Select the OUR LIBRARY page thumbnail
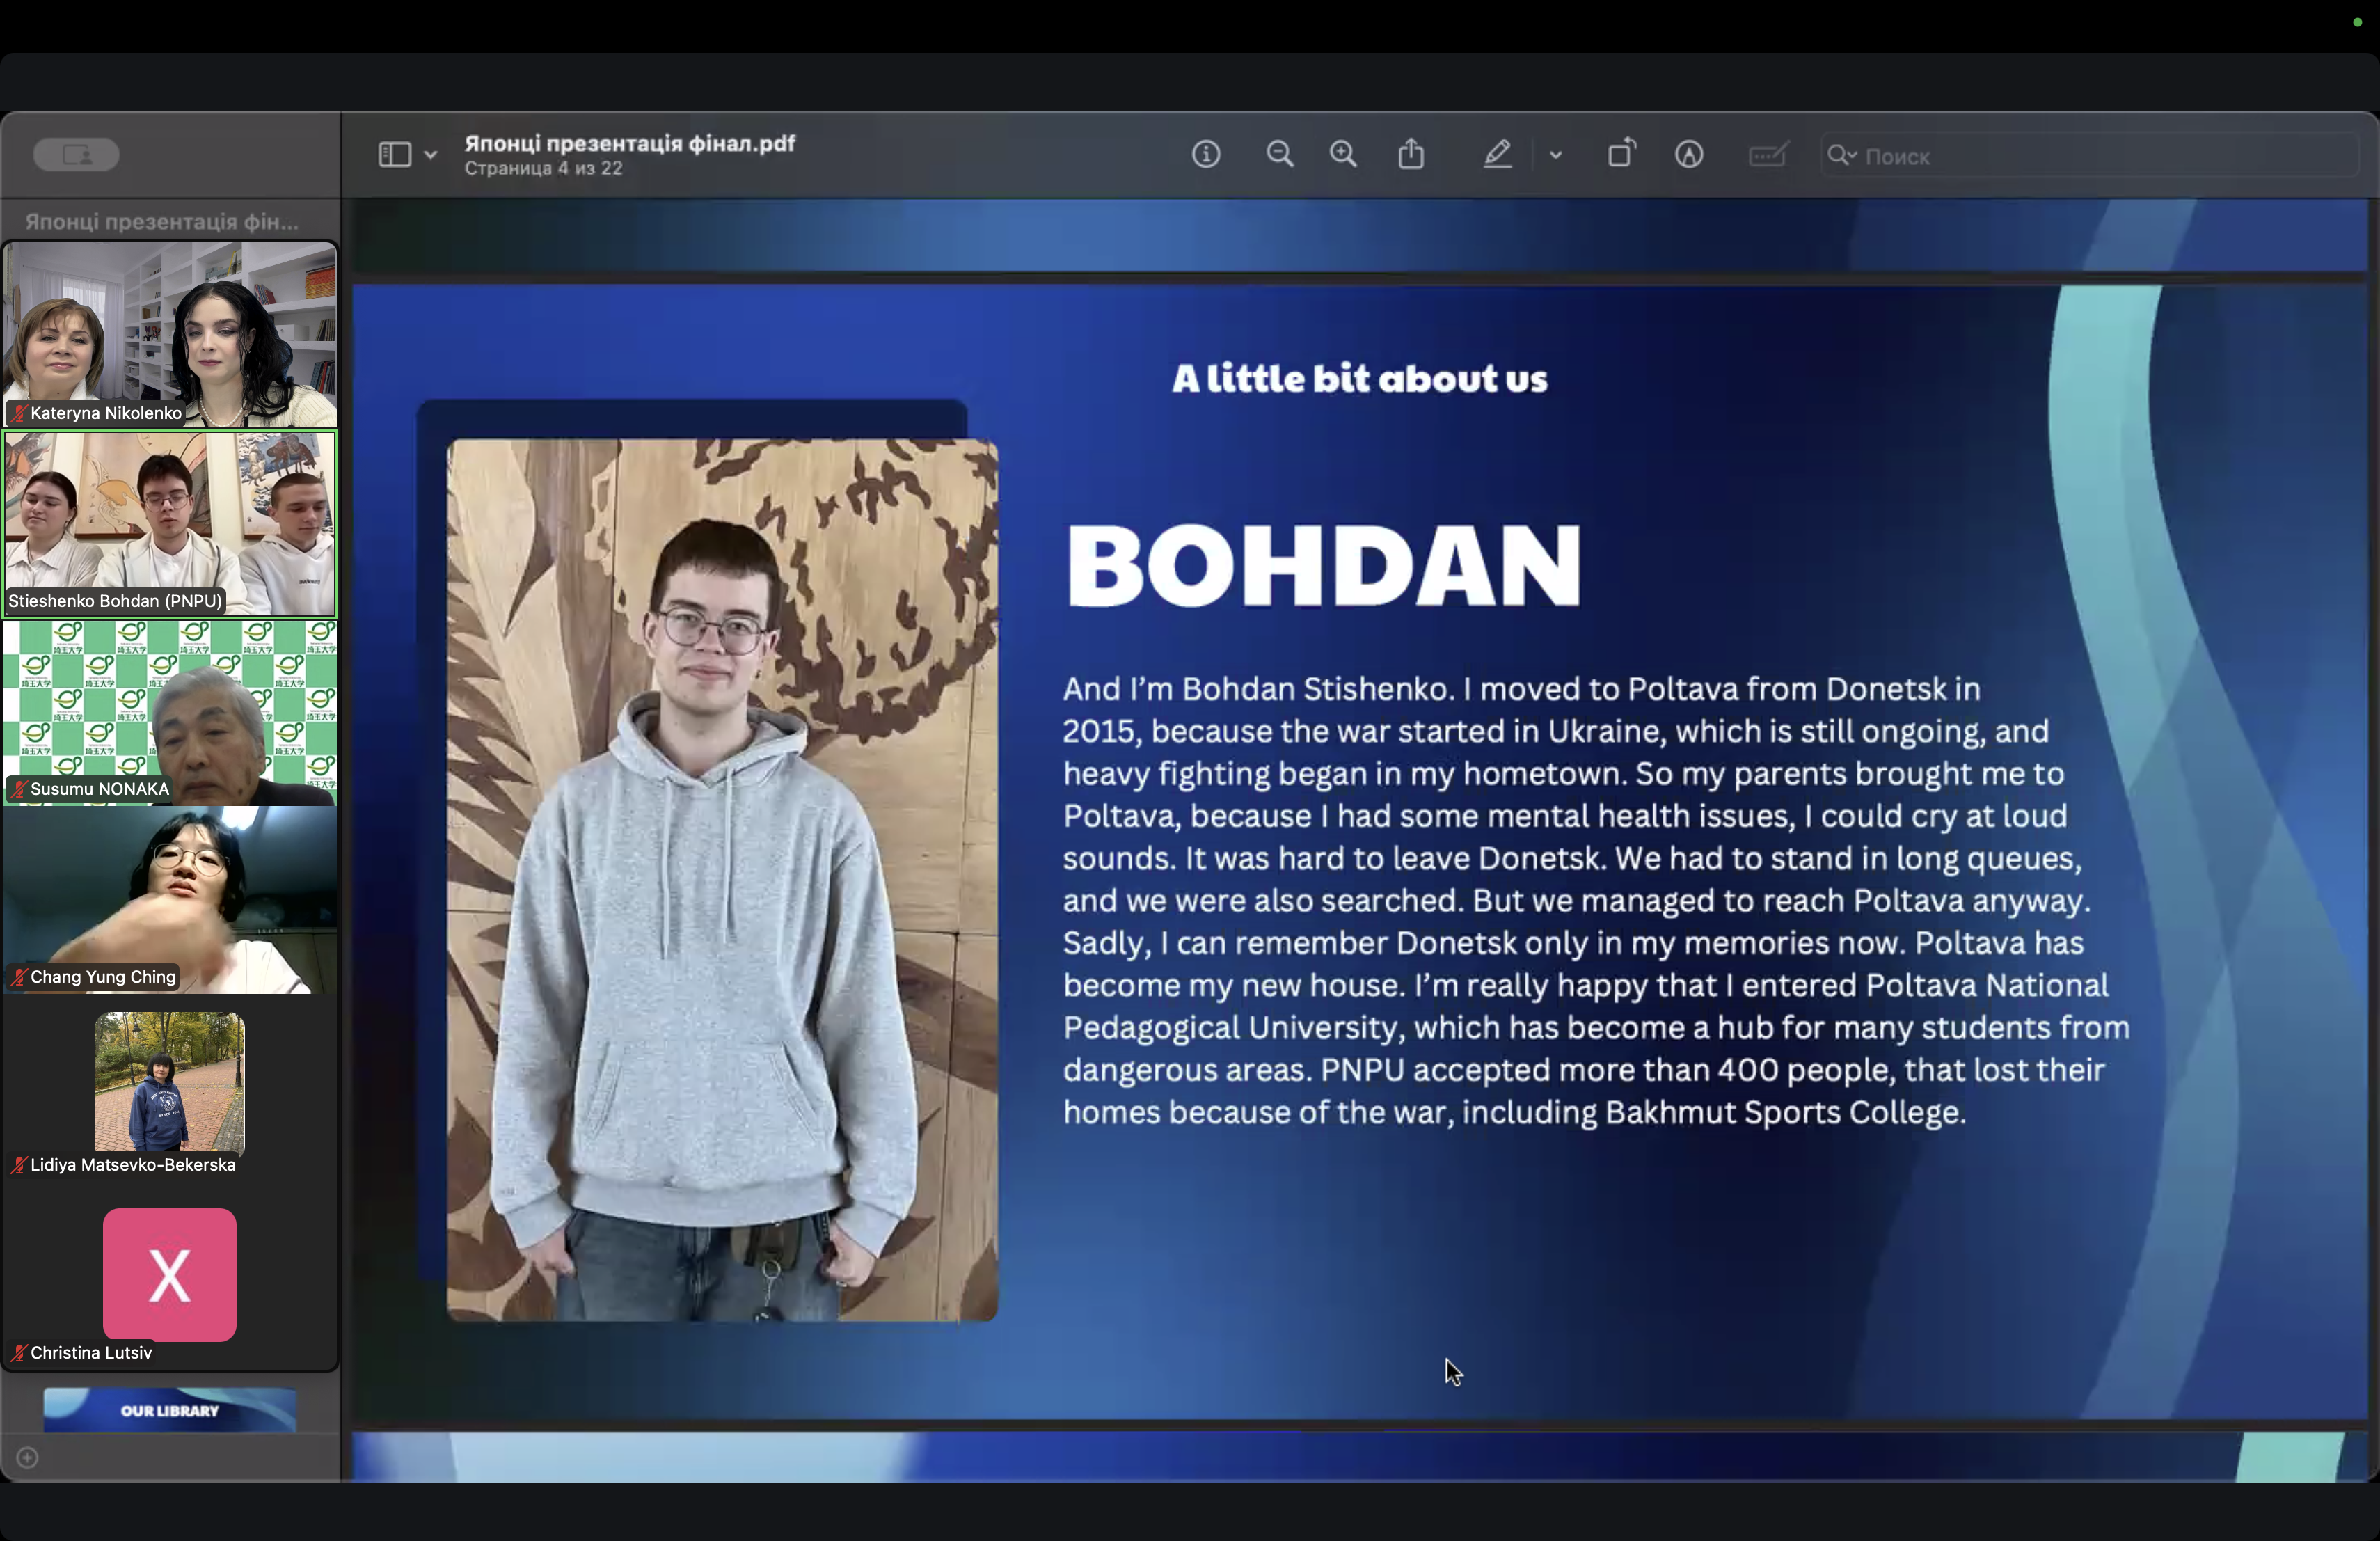Image resolution: width=2380 pixels, height=1541 pixels. coord(169,1410)
